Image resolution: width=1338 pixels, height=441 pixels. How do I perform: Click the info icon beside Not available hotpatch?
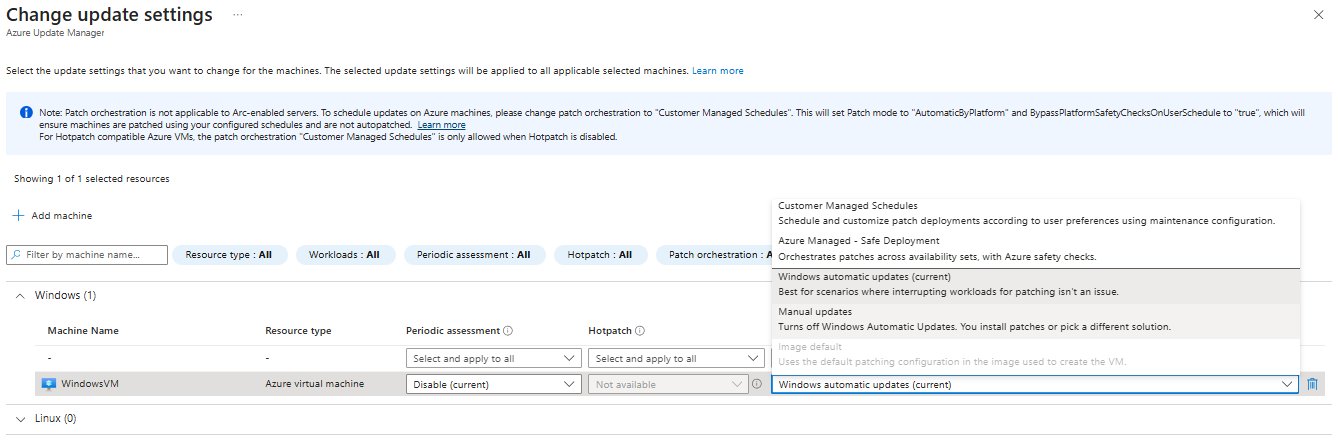tap(757, 384)
